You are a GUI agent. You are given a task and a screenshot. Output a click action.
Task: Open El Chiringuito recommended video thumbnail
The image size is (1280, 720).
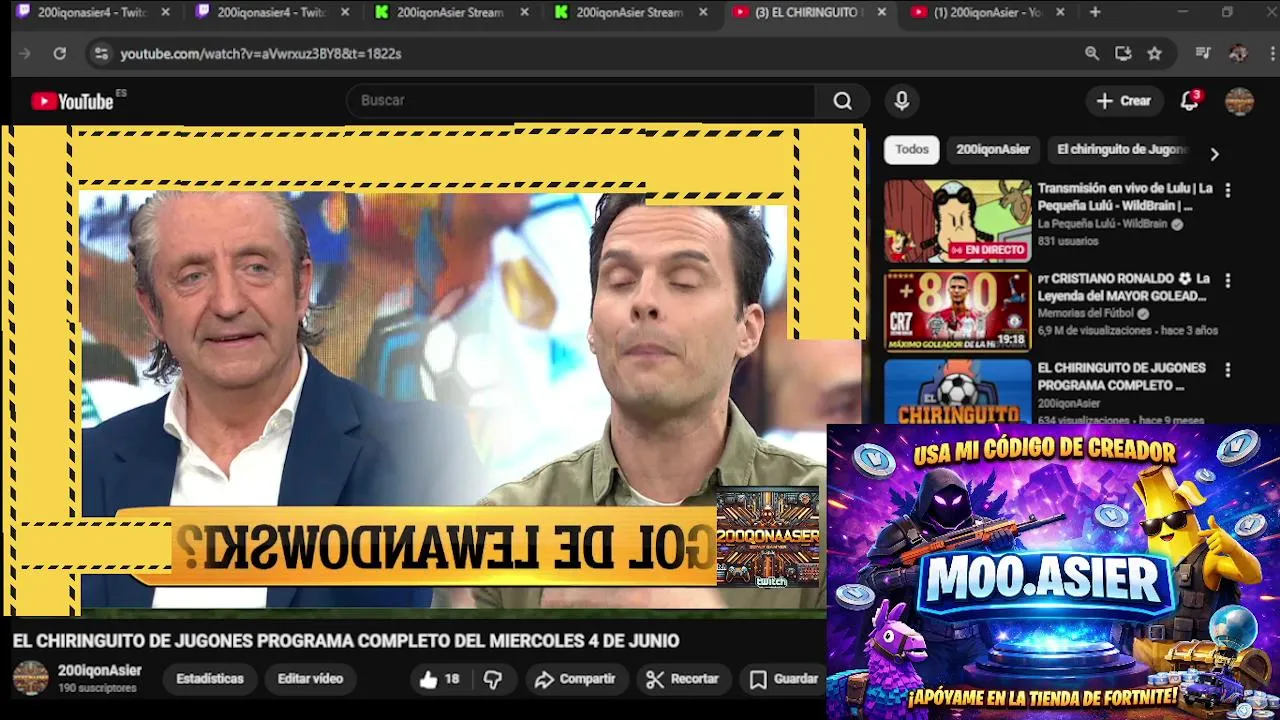tap(957, 392)
